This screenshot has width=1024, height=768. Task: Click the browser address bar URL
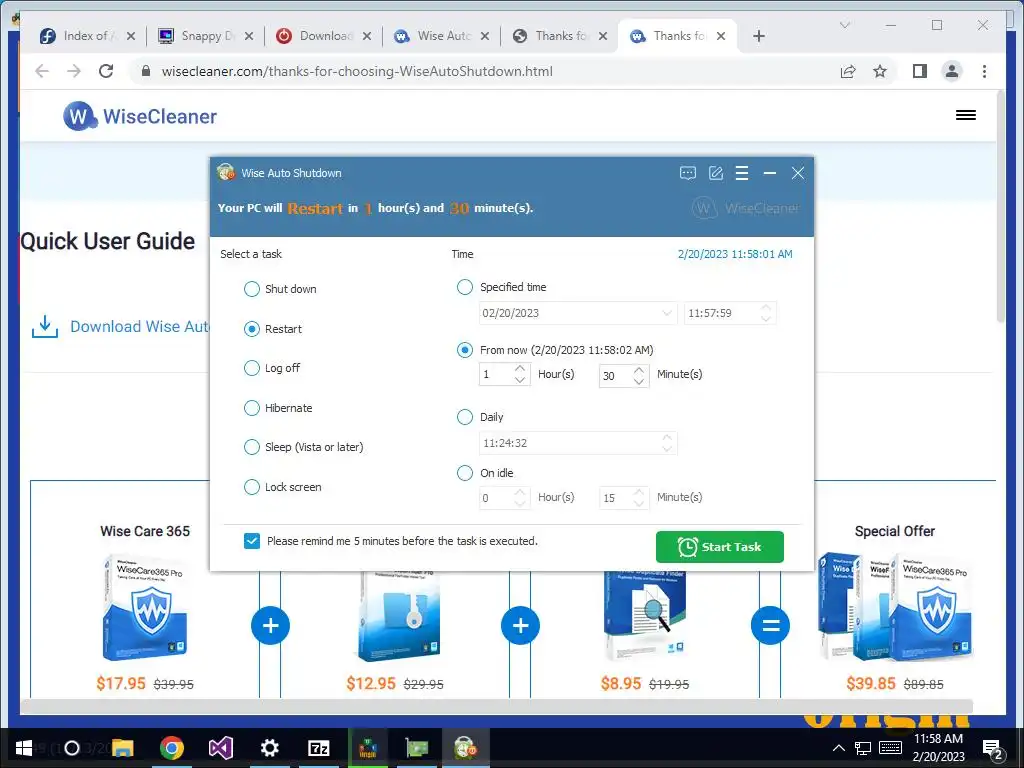(x=357, y=71)
